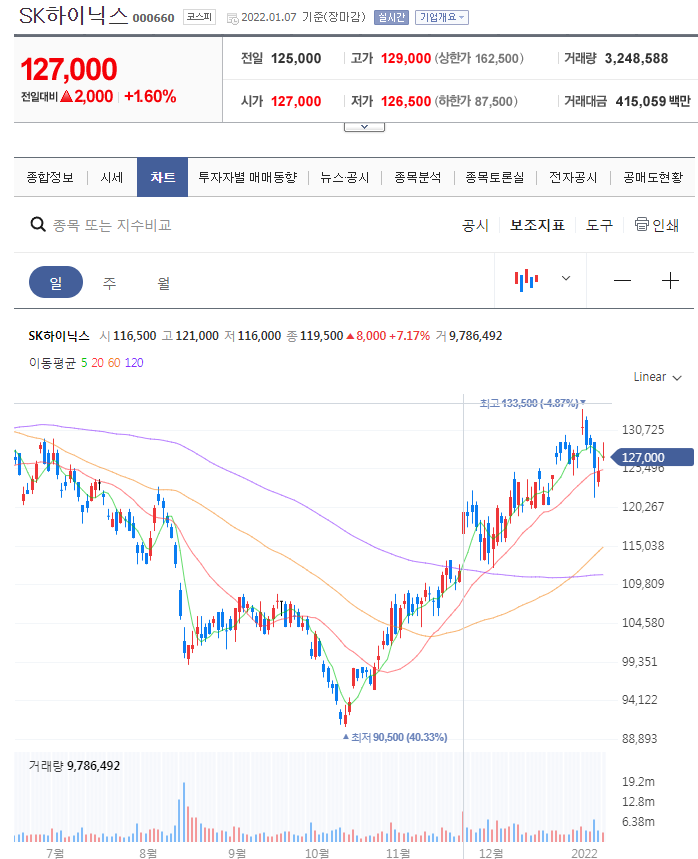This screenshot has height=859, width=698.
Task: Click the 실시간 button
Action: [391, 18]
